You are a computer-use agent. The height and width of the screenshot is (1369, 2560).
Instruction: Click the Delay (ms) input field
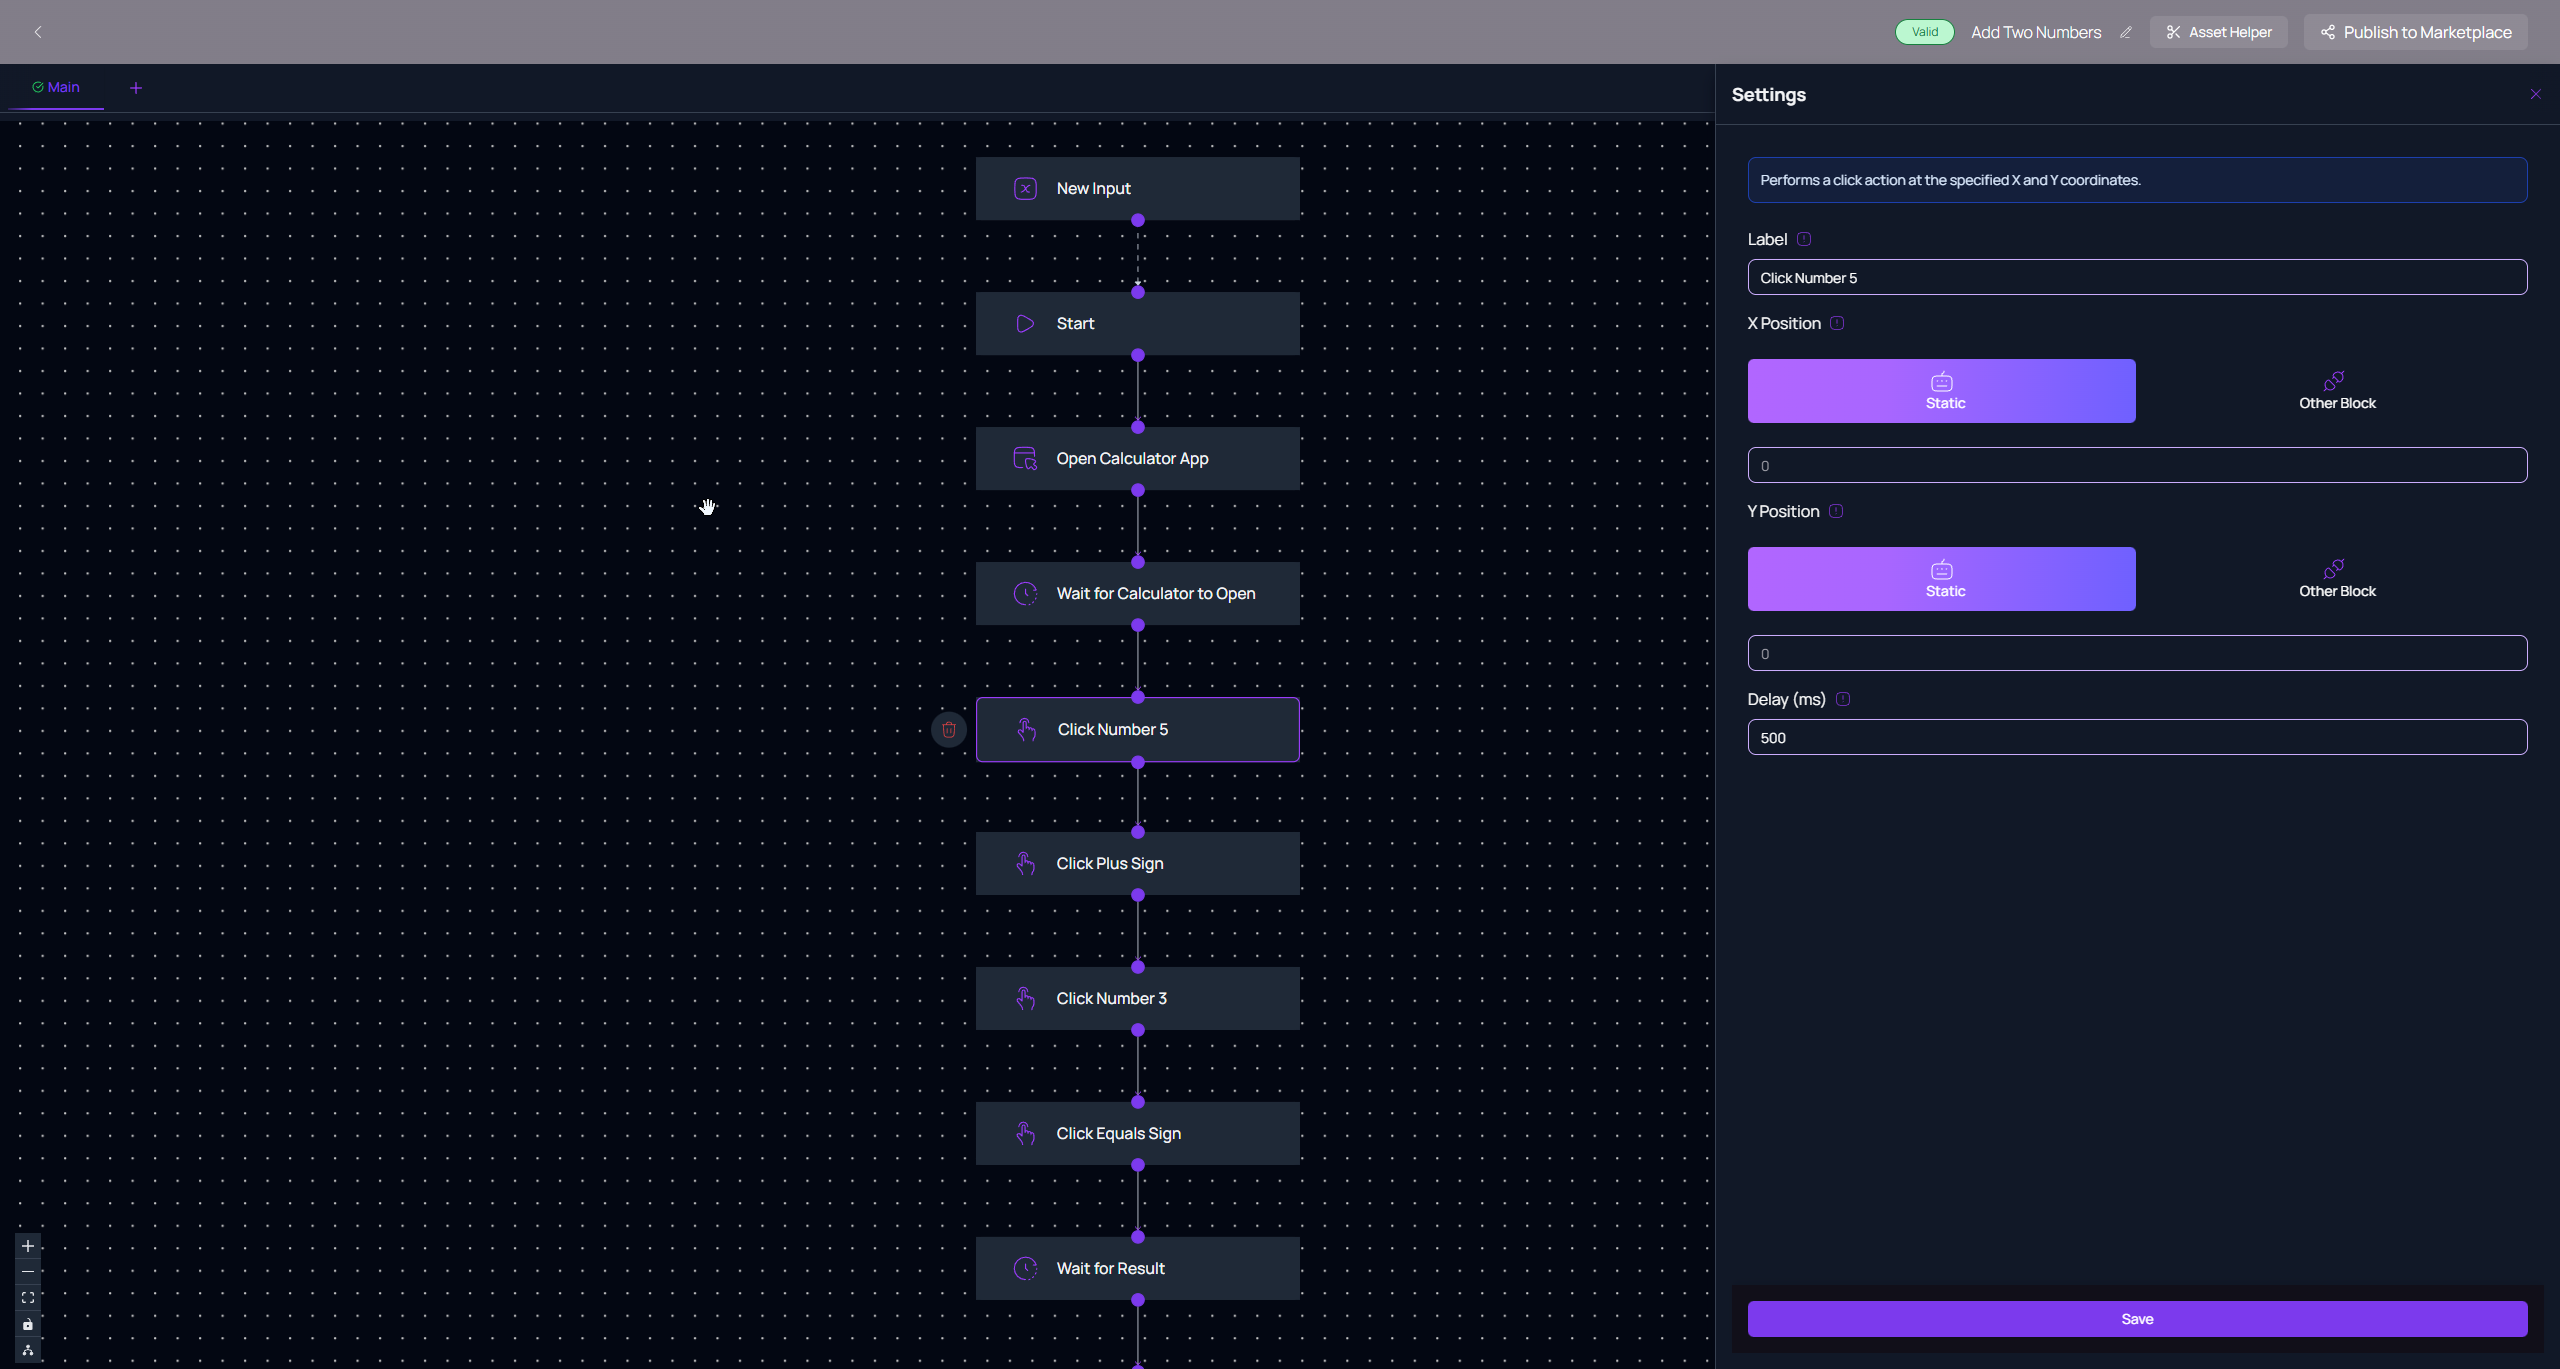pos(2137,738)
